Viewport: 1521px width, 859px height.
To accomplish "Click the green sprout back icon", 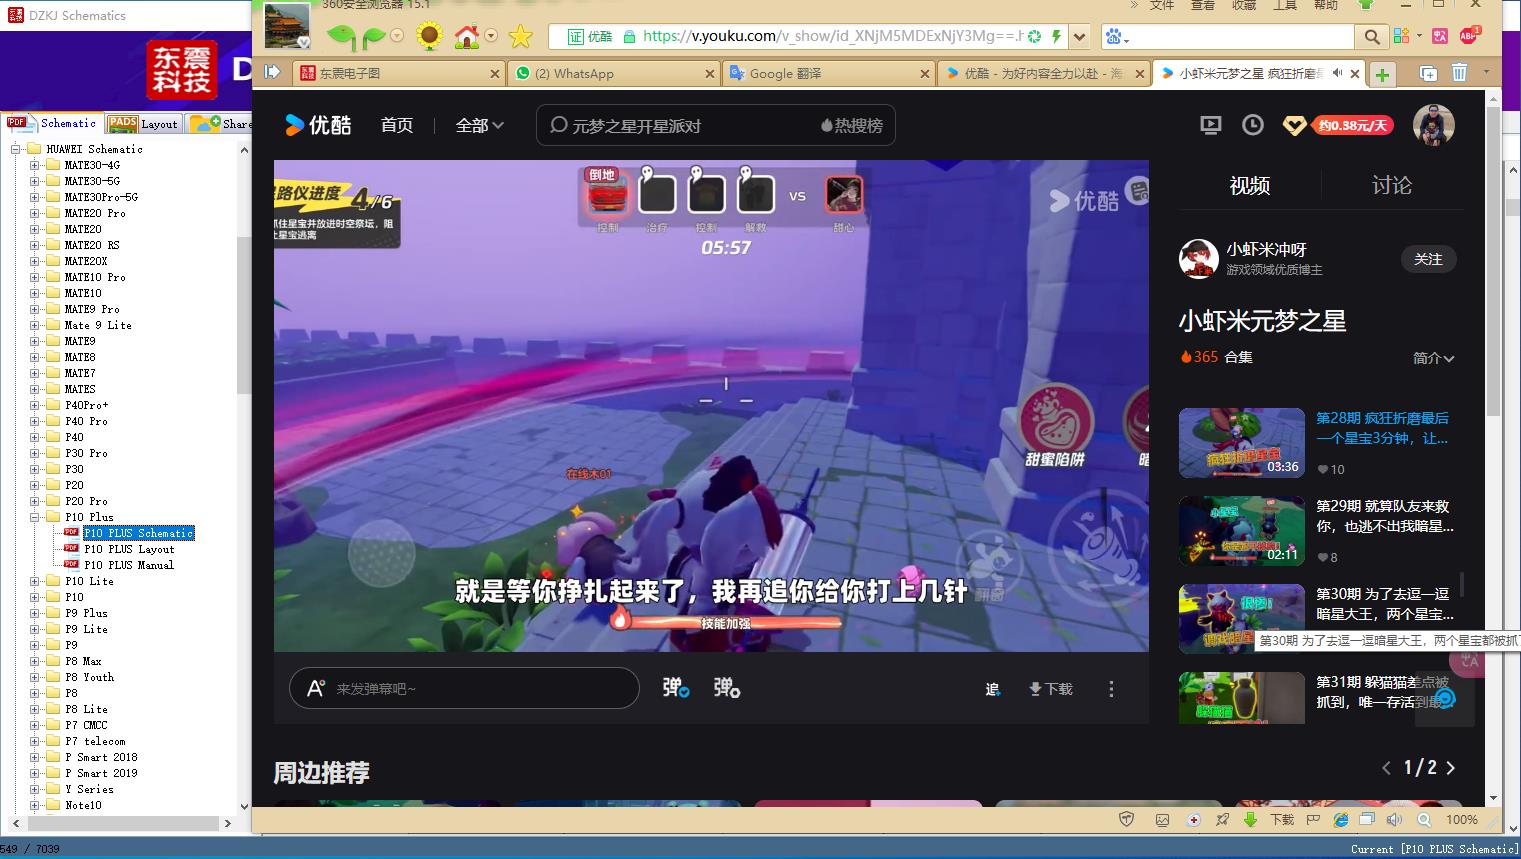I will (341, 38).
